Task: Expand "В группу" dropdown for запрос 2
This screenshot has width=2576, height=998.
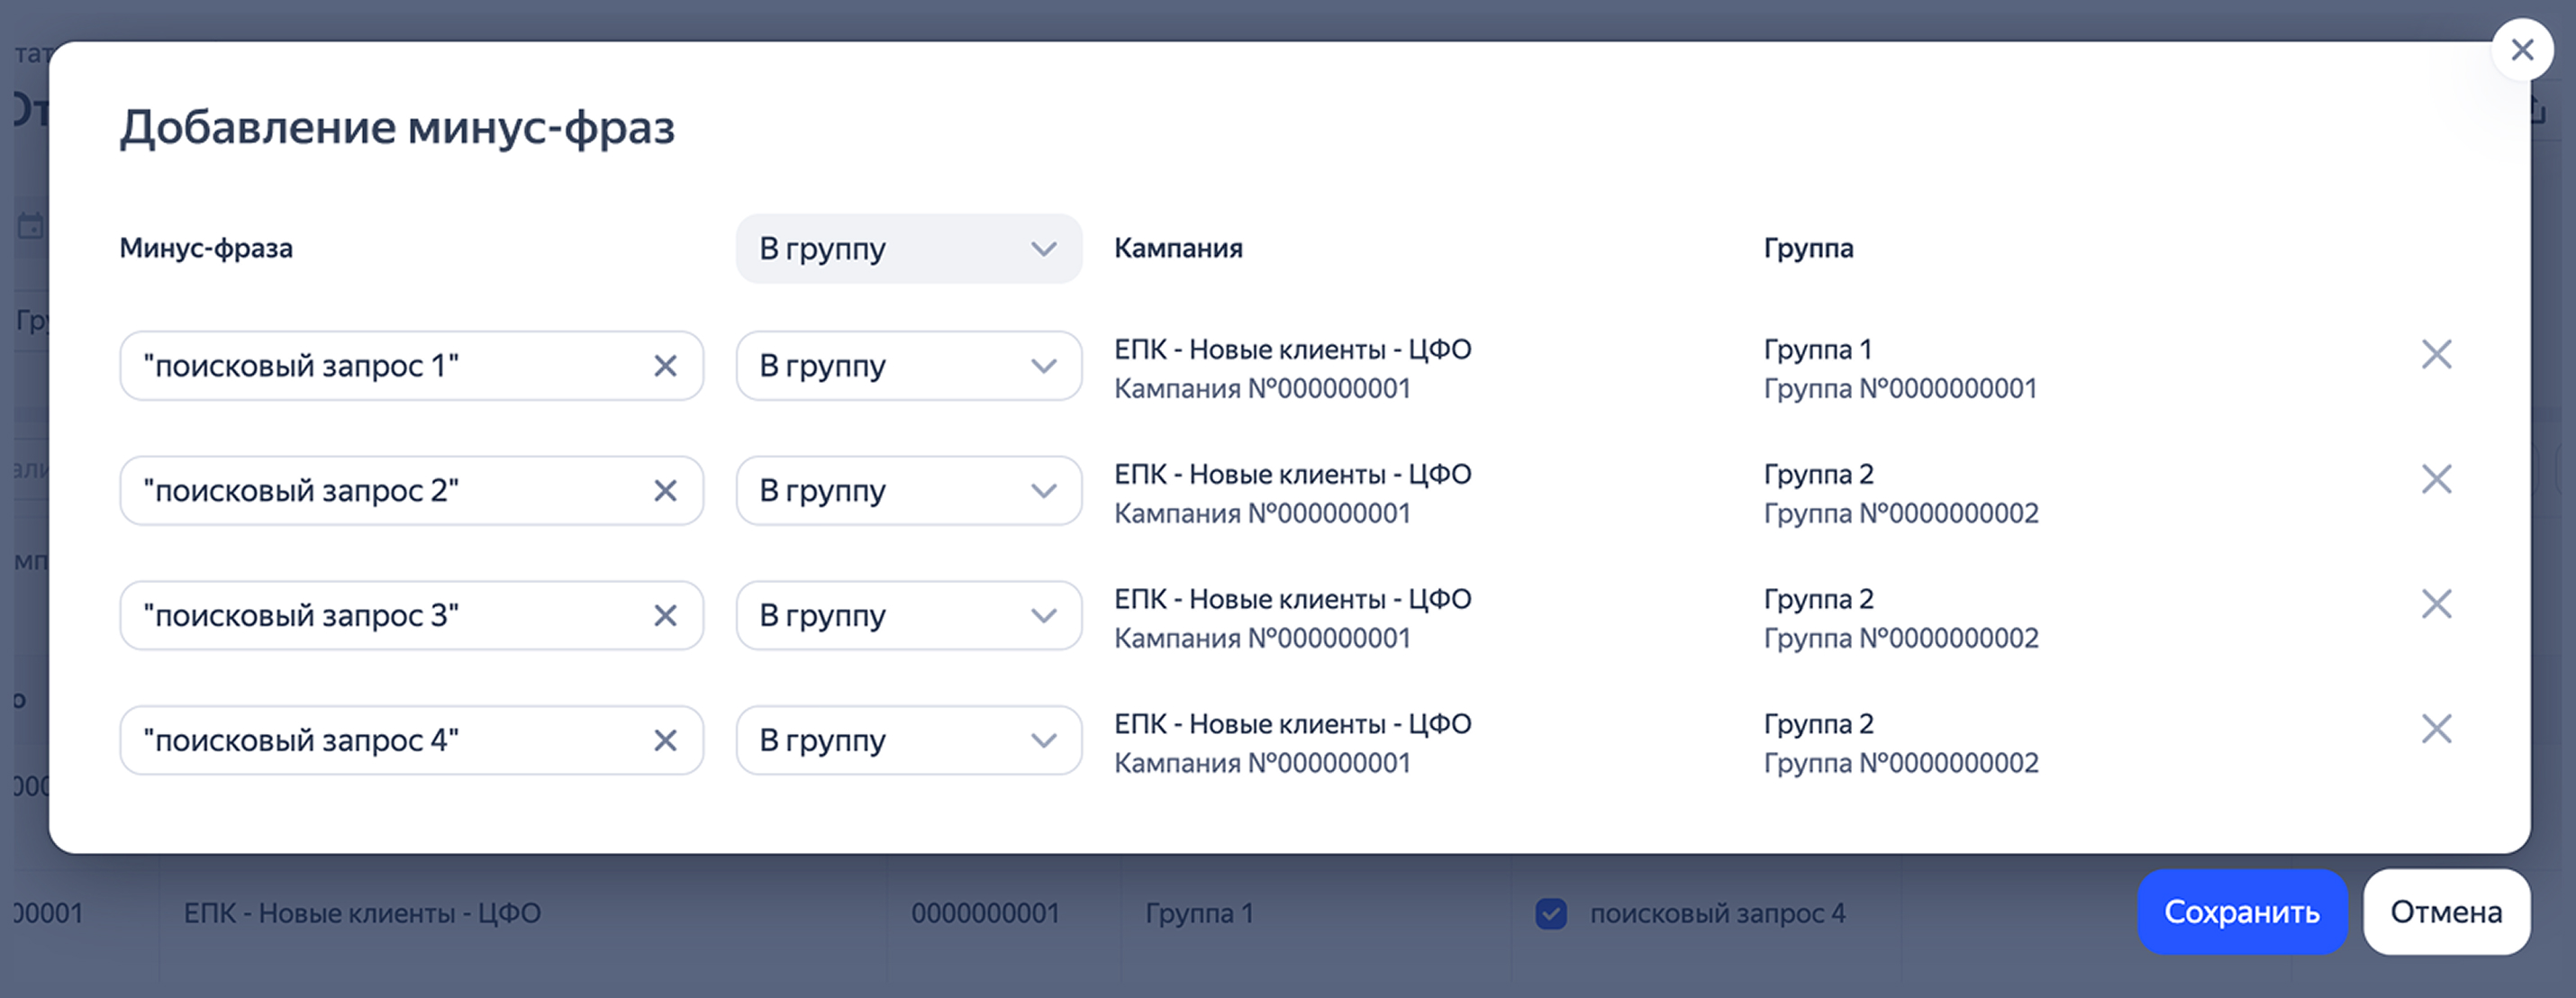Action: pyautogui.click(x=908, y=491)
